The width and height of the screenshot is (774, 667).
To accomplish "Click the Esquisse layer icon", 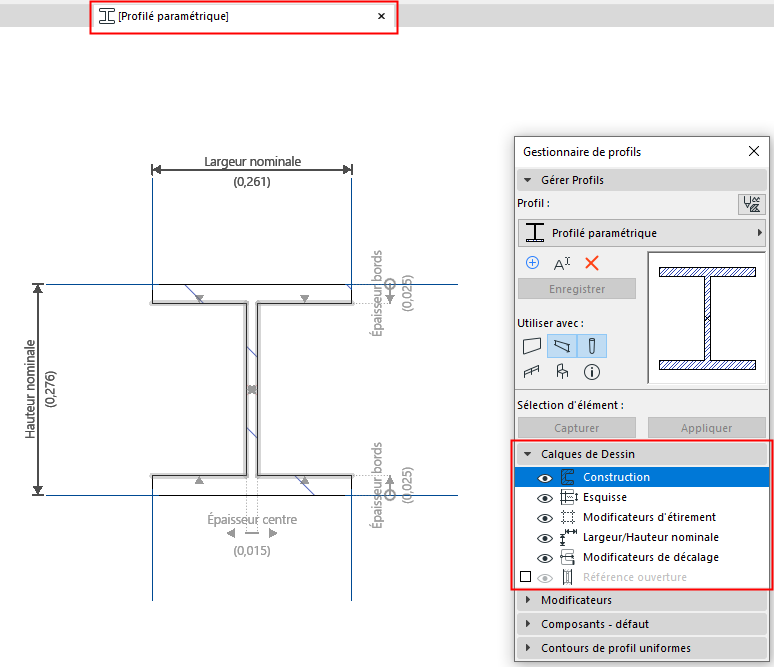I will pos(569,497).
